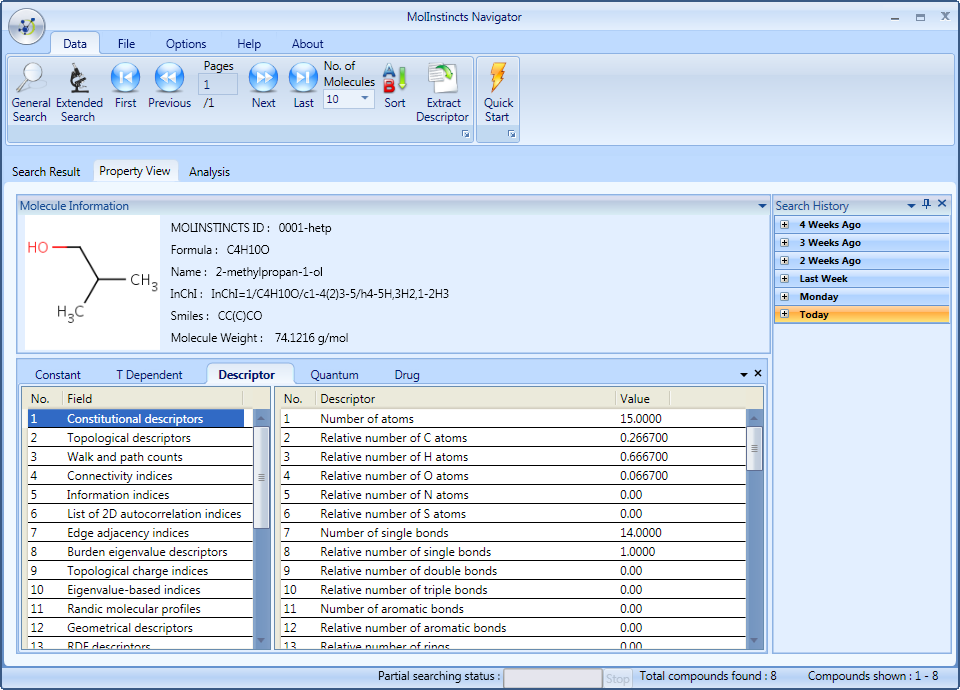Image resolution: width=960 pixels, height=690 pixels.
Task: Select Connectivity indices field row
Action: 140,476
